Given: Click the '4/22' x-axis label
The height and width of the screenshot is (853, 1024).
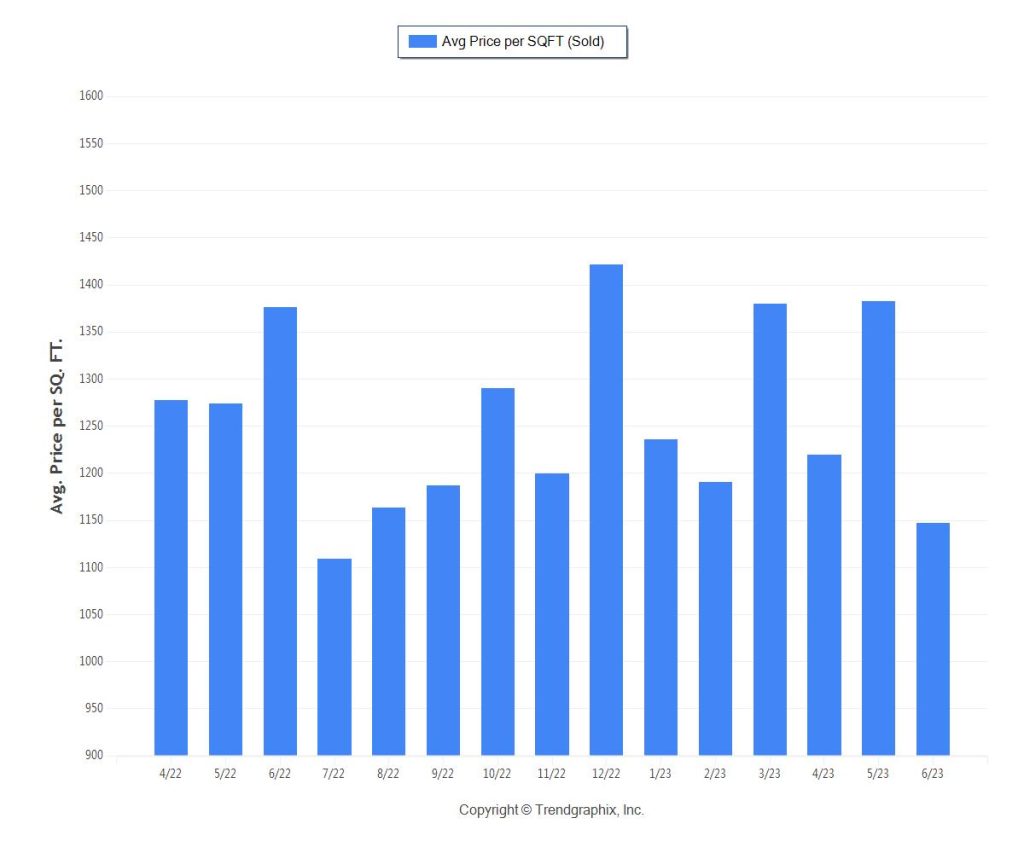Looking at the screenshot, I should pyautogui.click(x=170, y=773).
